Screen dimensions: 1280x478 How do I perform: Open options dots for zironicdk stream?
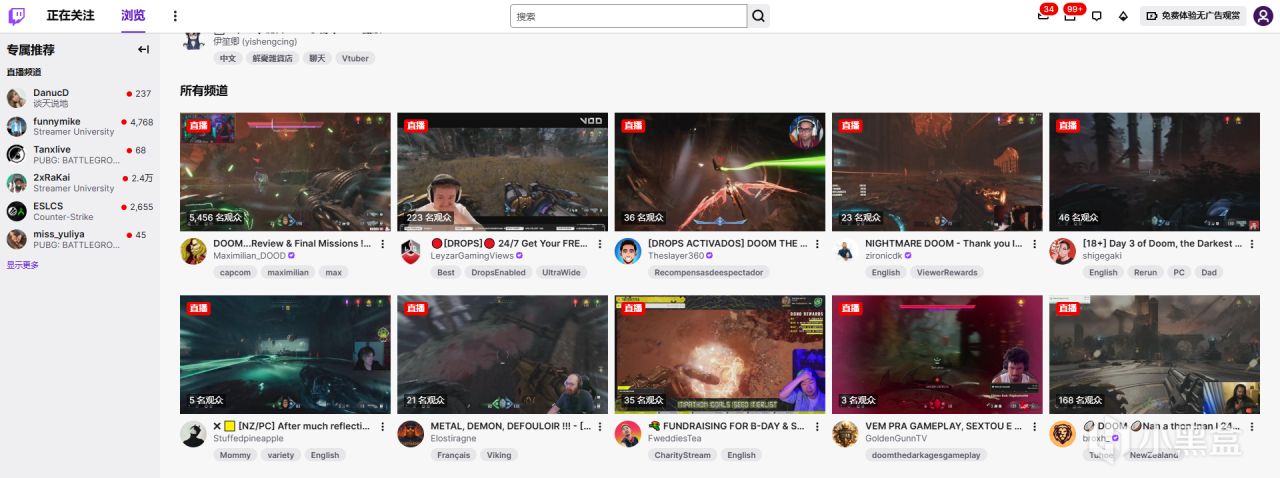(1034, 244)
